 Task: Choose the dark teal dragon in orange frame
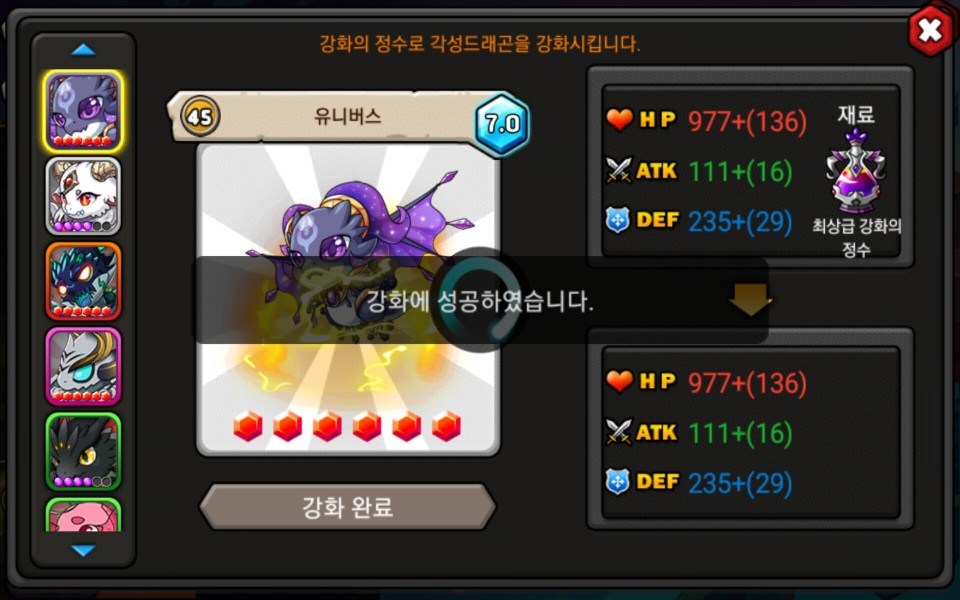point(83,282)
